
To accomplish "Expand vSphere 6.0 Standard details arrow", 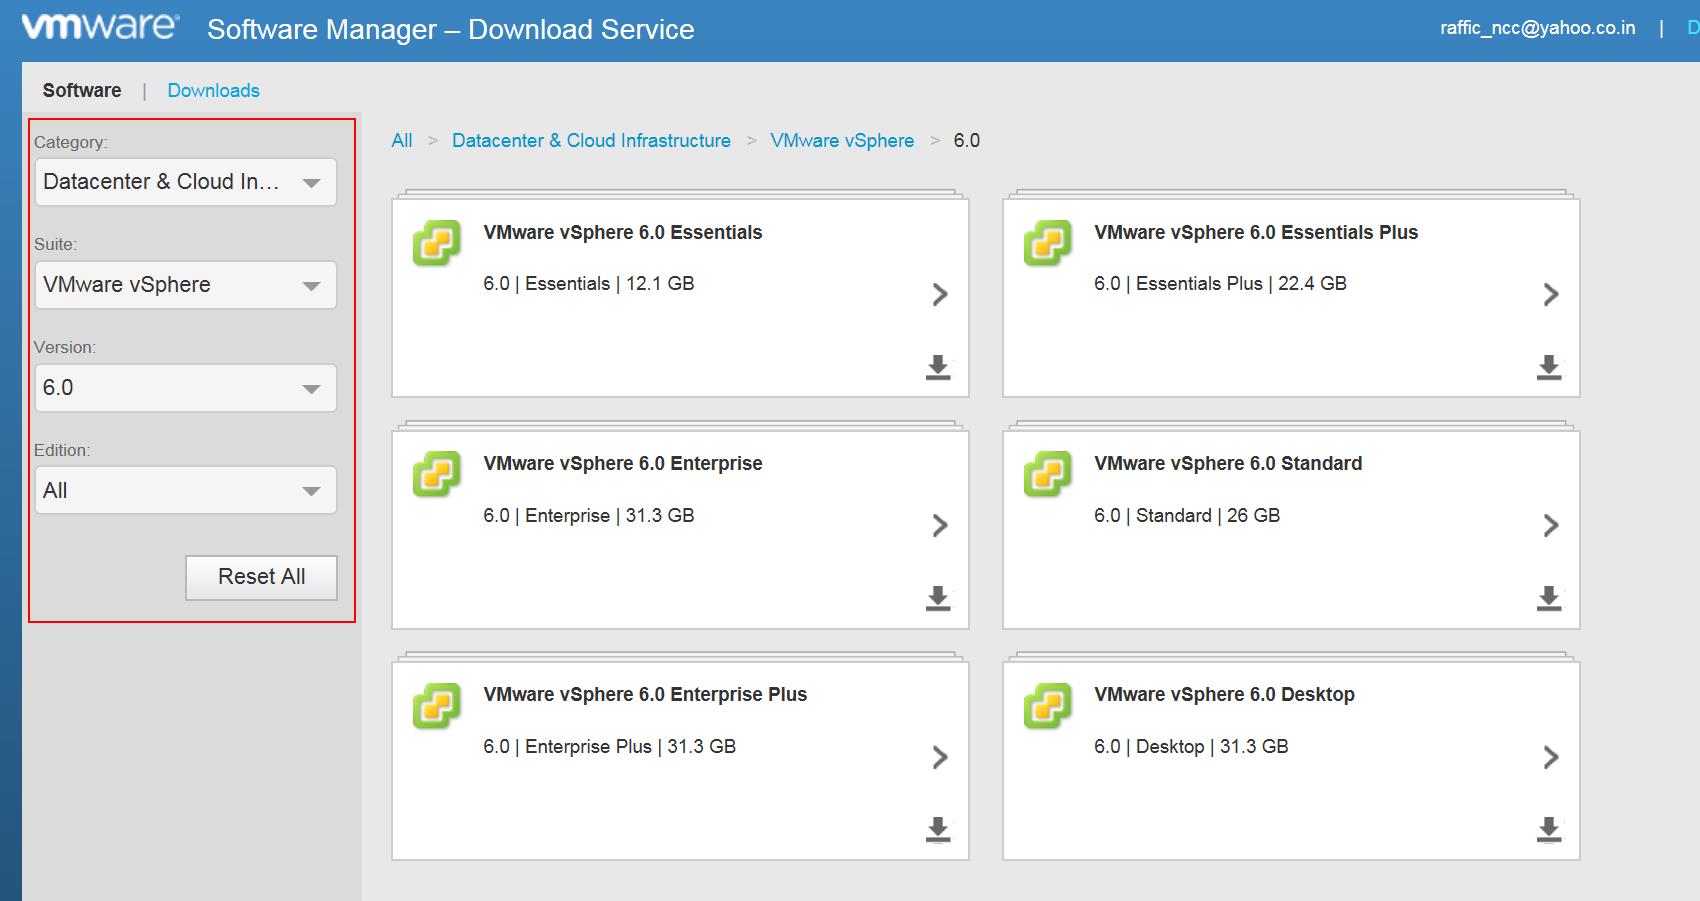I will 1551,525.
